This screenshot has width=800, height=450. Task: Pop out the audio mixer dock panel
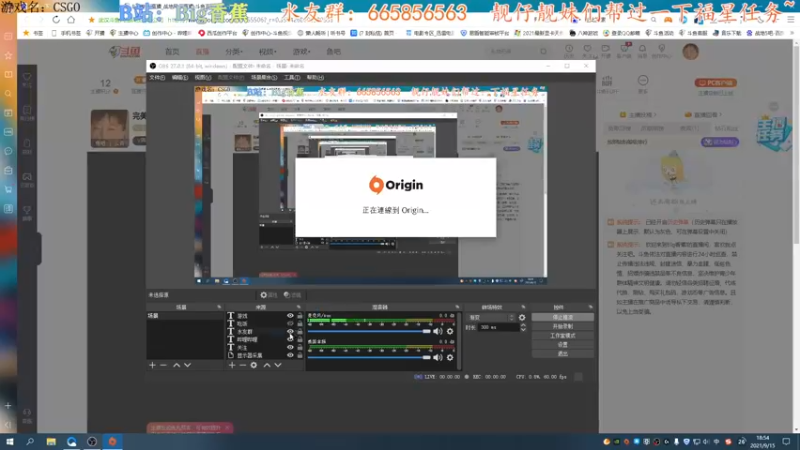click(x=457, y=307)
